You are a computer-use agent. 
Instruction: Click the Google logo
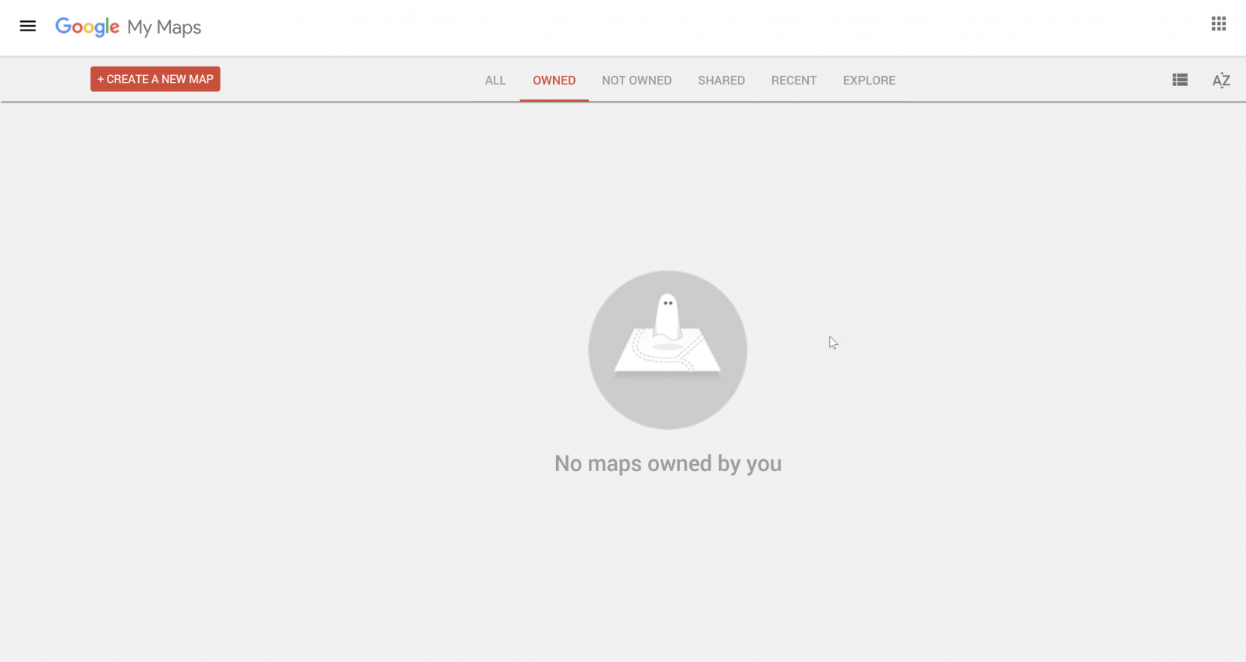point(87,27)
